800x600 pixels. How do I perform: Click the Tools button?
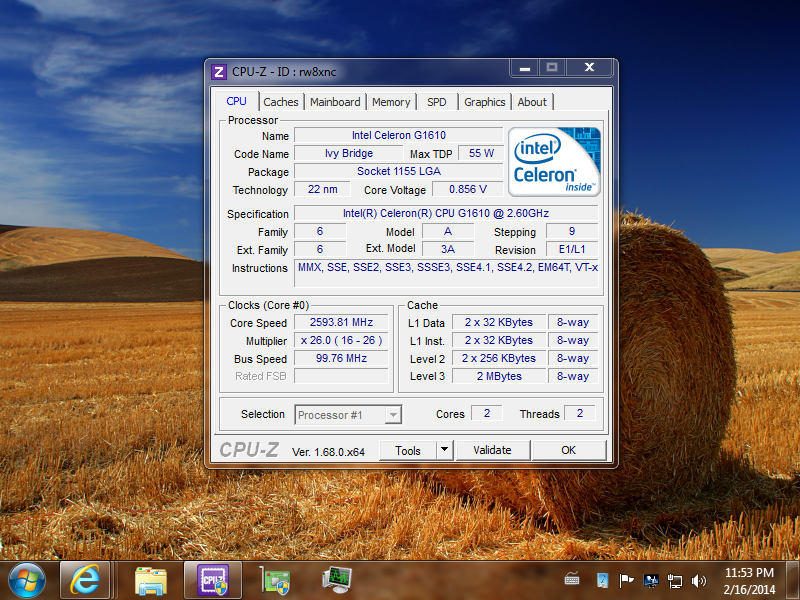408,451
